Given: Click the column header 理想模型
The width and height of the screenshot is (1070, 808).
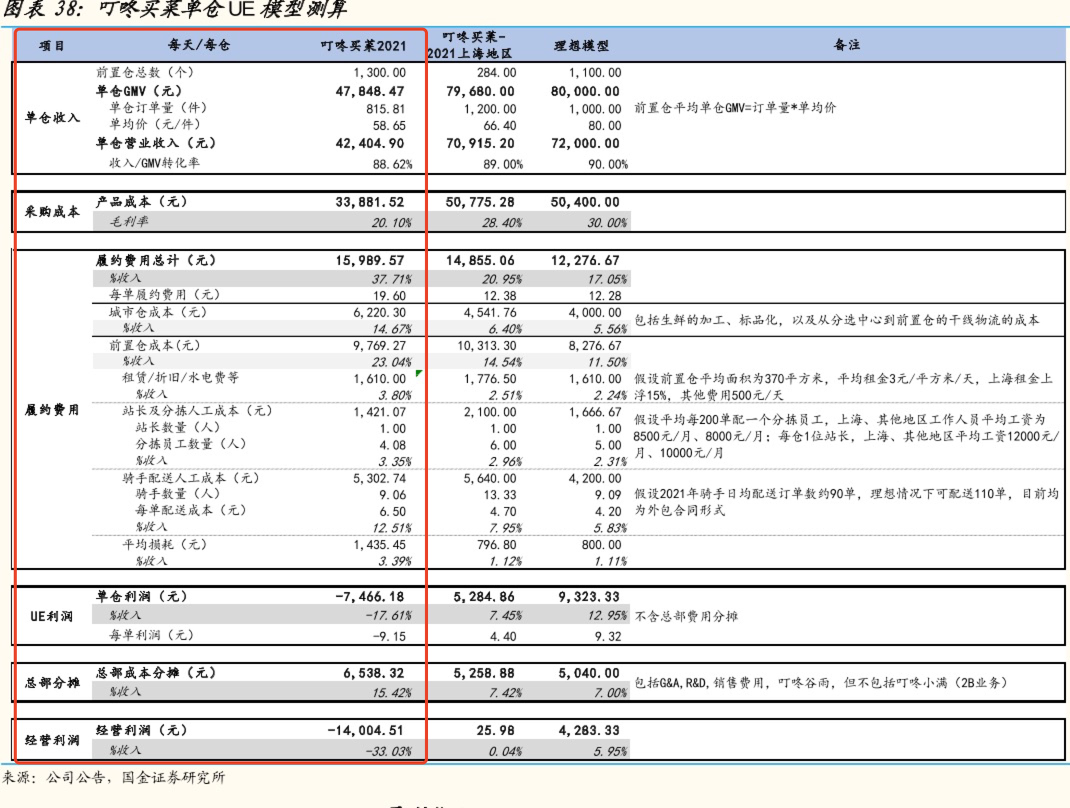Looking at the screenshot, I should coord(581,46).
